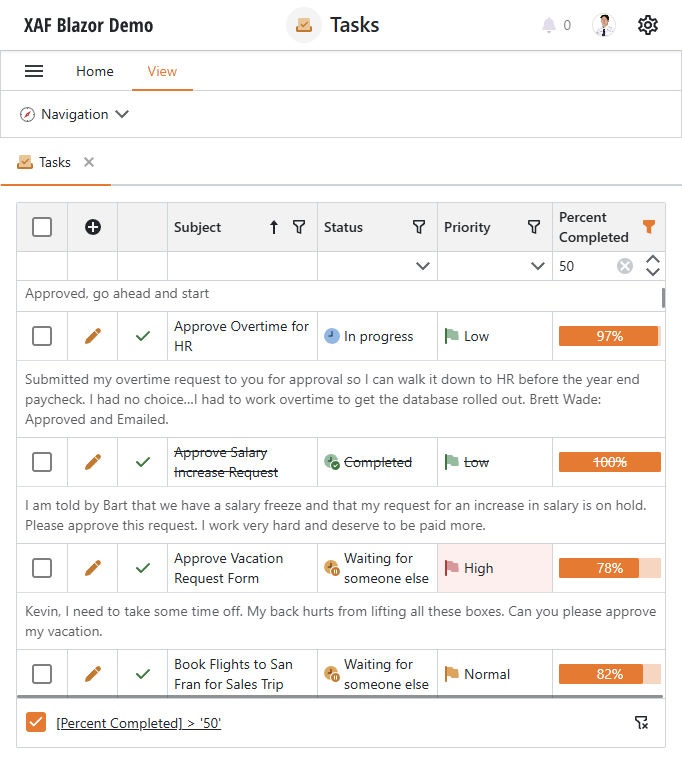Click the Book Flights to San Fran subject
Image resolution: width=682 pixels, height=757 pixels.
click(233, 674)
